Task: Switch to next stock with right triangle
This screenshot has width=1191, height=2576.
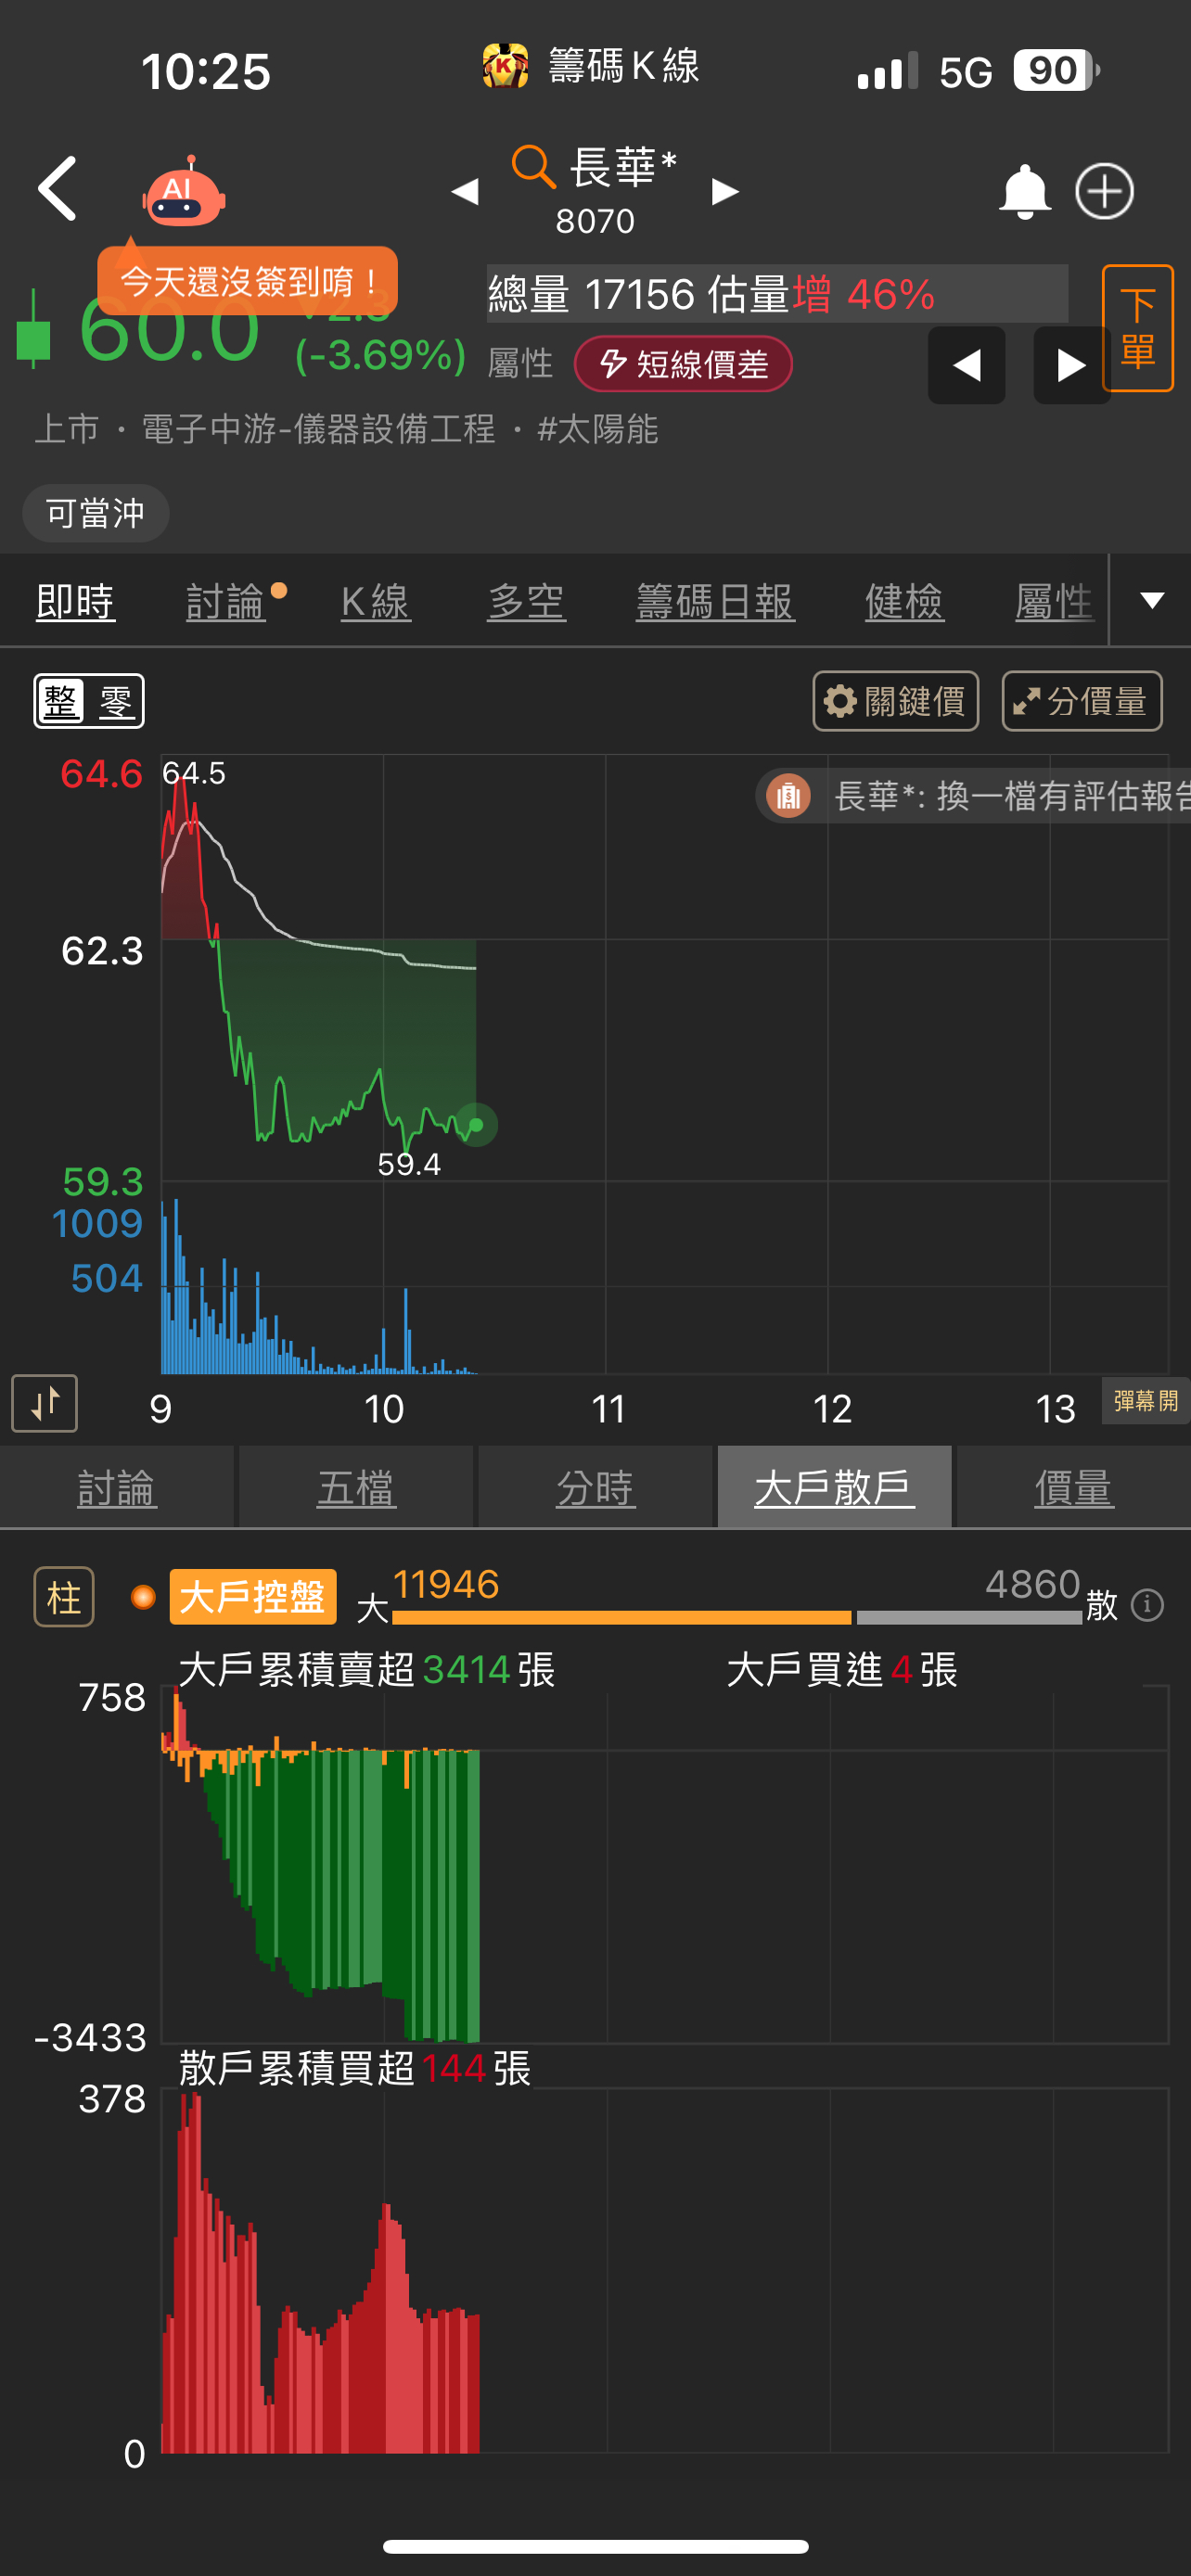Action: (x=725, y=191)
